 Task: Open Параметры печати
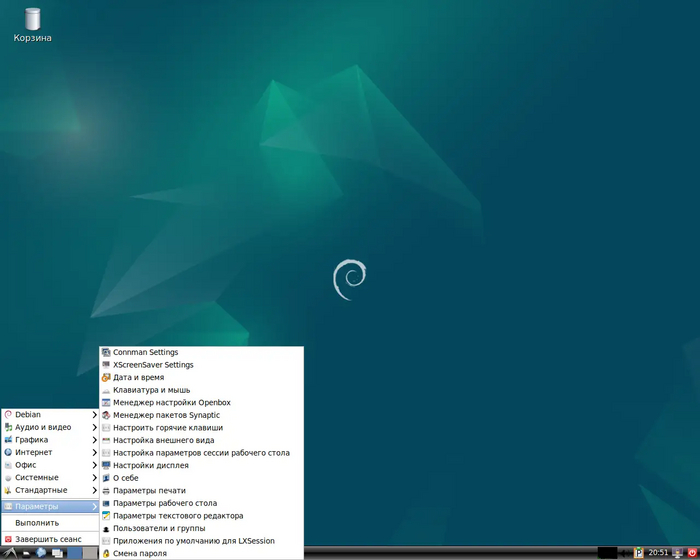(201, 490)
